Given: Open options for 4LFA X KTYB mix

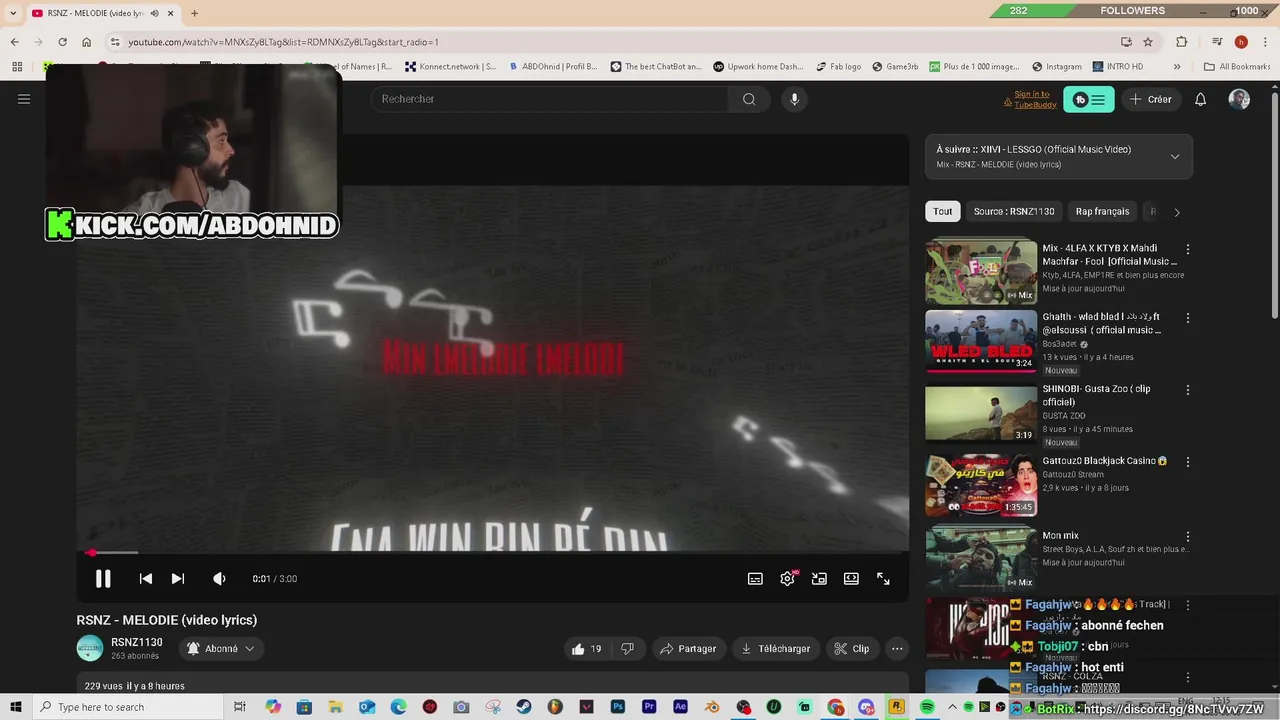Looking at the screenshot, I should (1188, 249).
